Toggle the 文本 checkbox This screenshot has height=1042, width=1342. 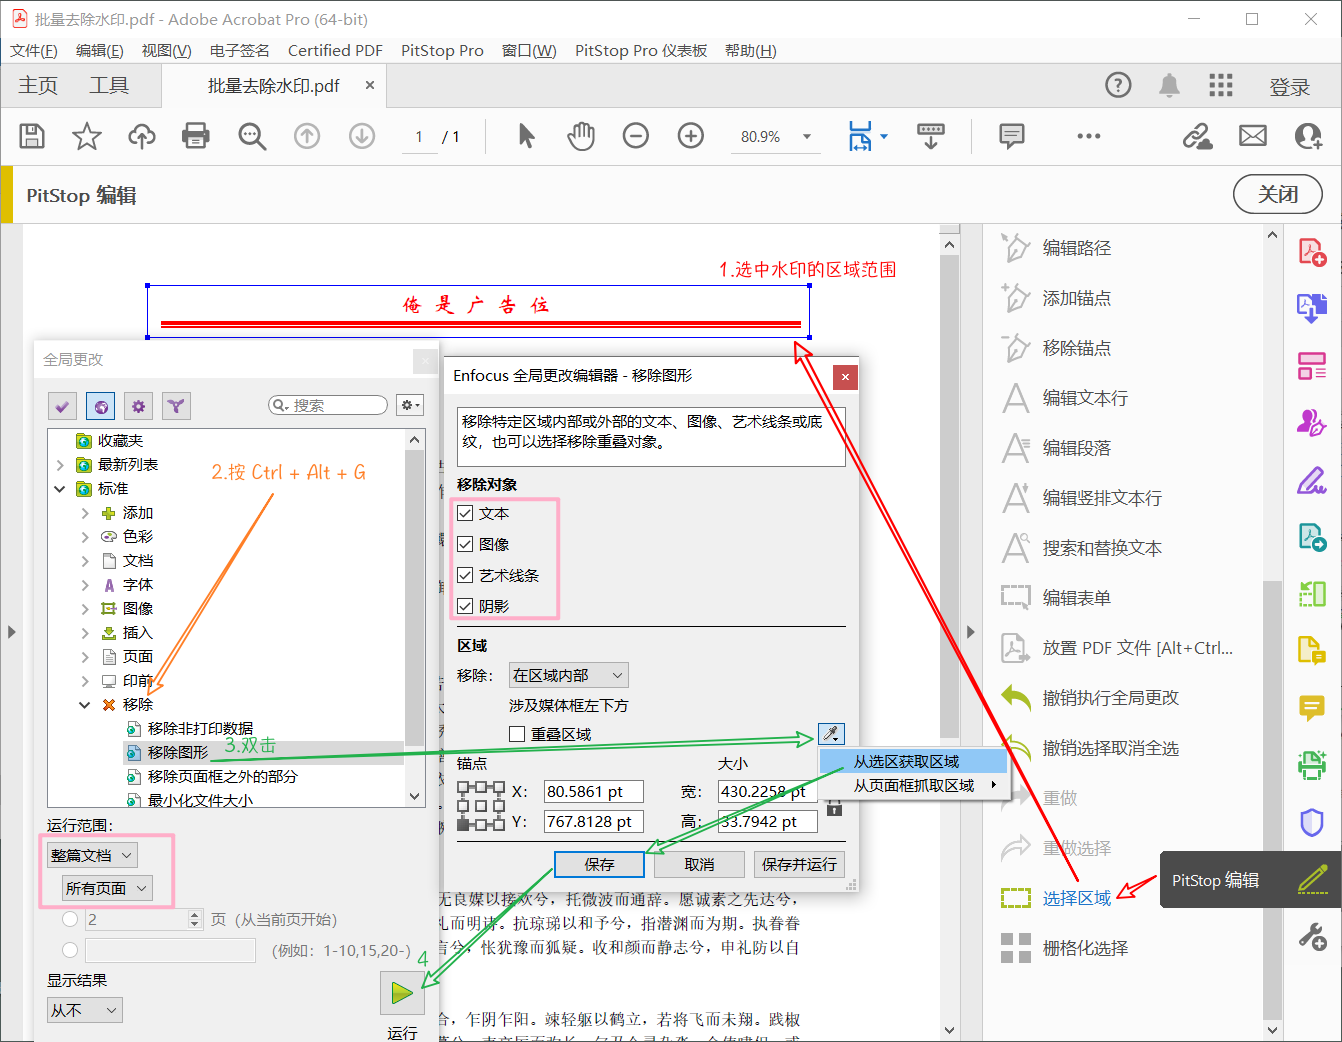coord(465,513)
